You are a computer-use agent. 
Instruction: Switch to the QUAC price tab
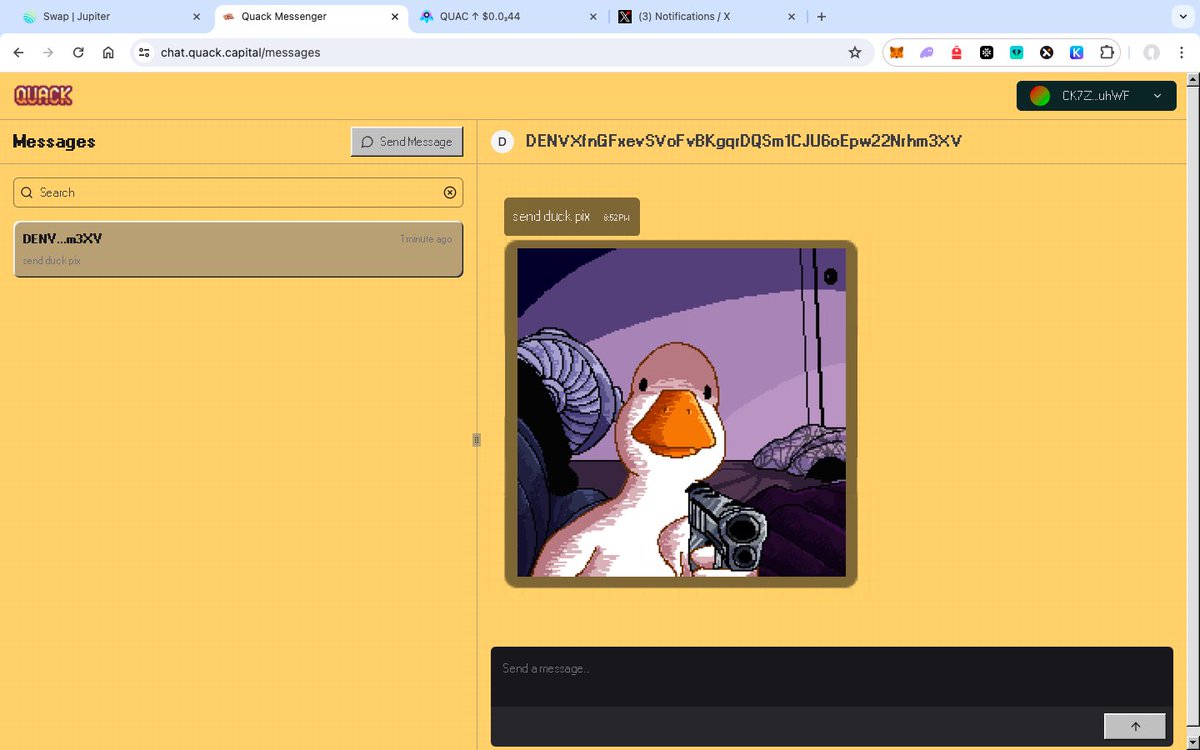click(x=509, y=17)
